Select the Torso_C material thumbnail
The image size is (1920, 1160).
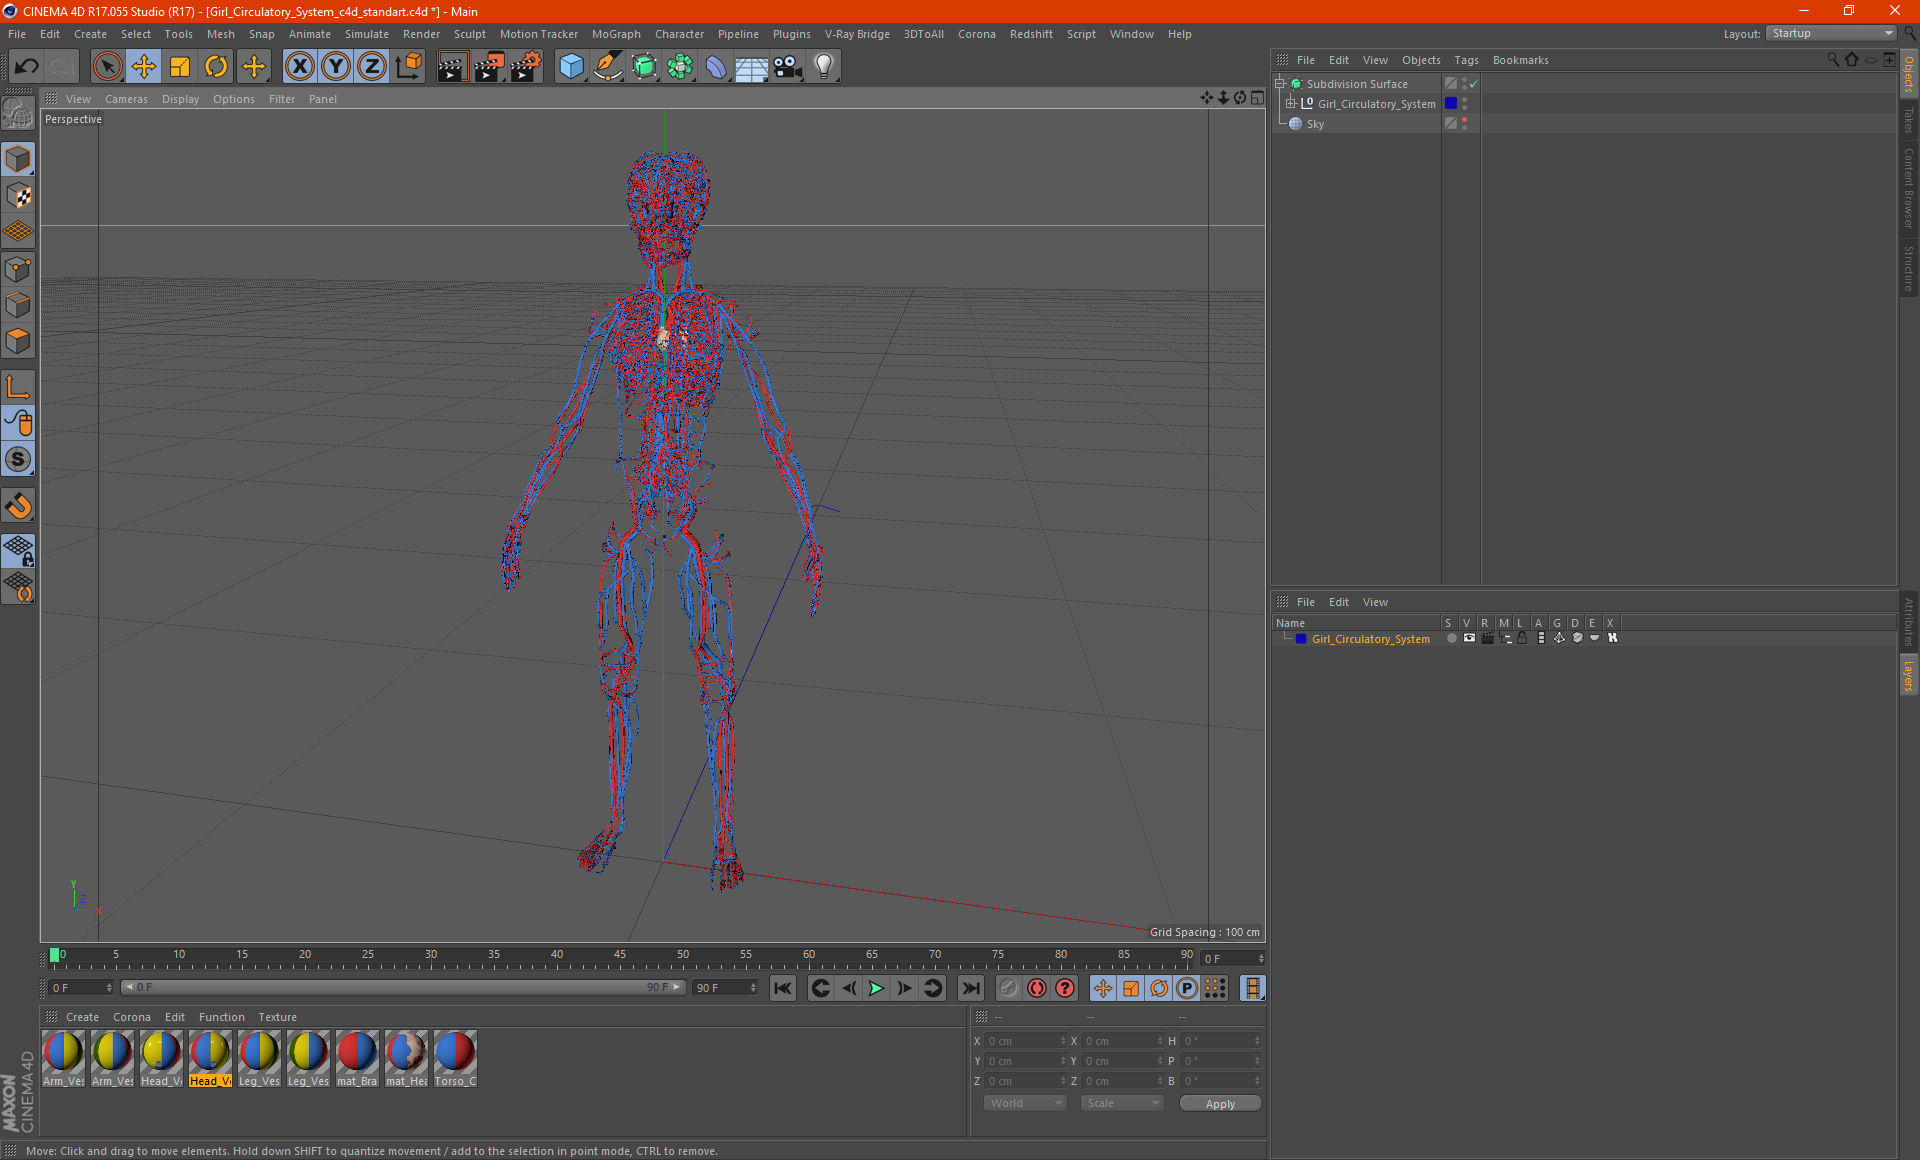click(455, 1058)
